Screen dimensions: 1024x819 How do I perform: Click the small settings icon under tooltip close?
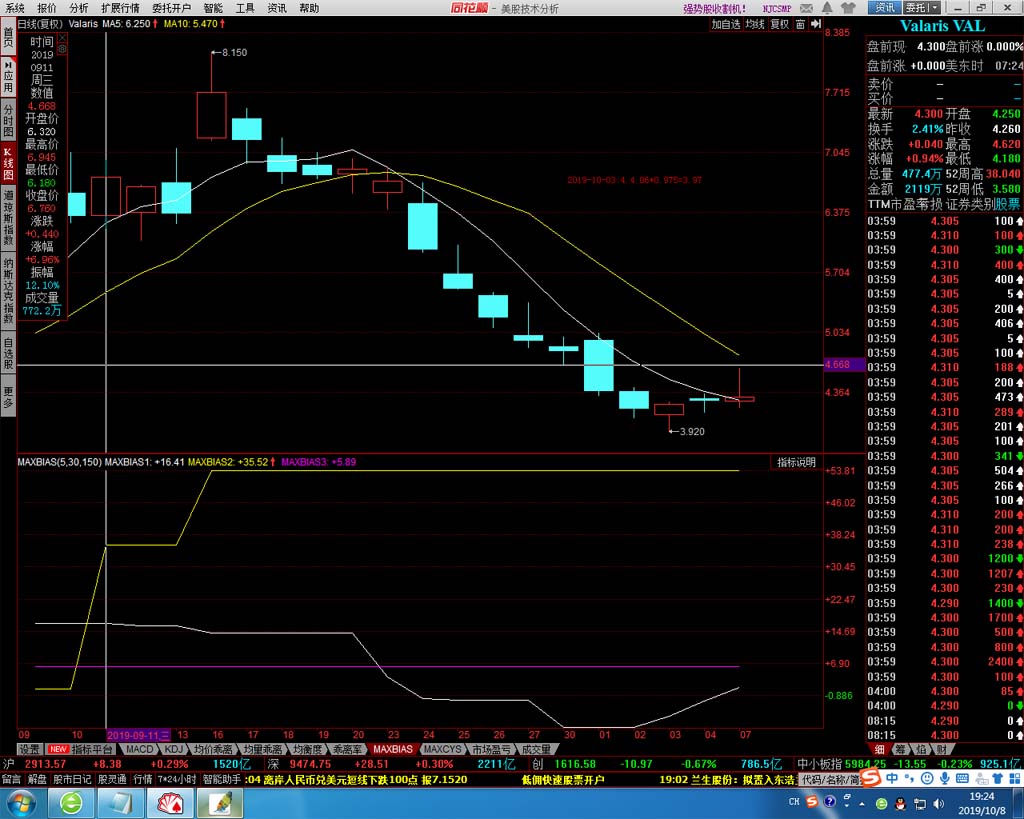62,49
